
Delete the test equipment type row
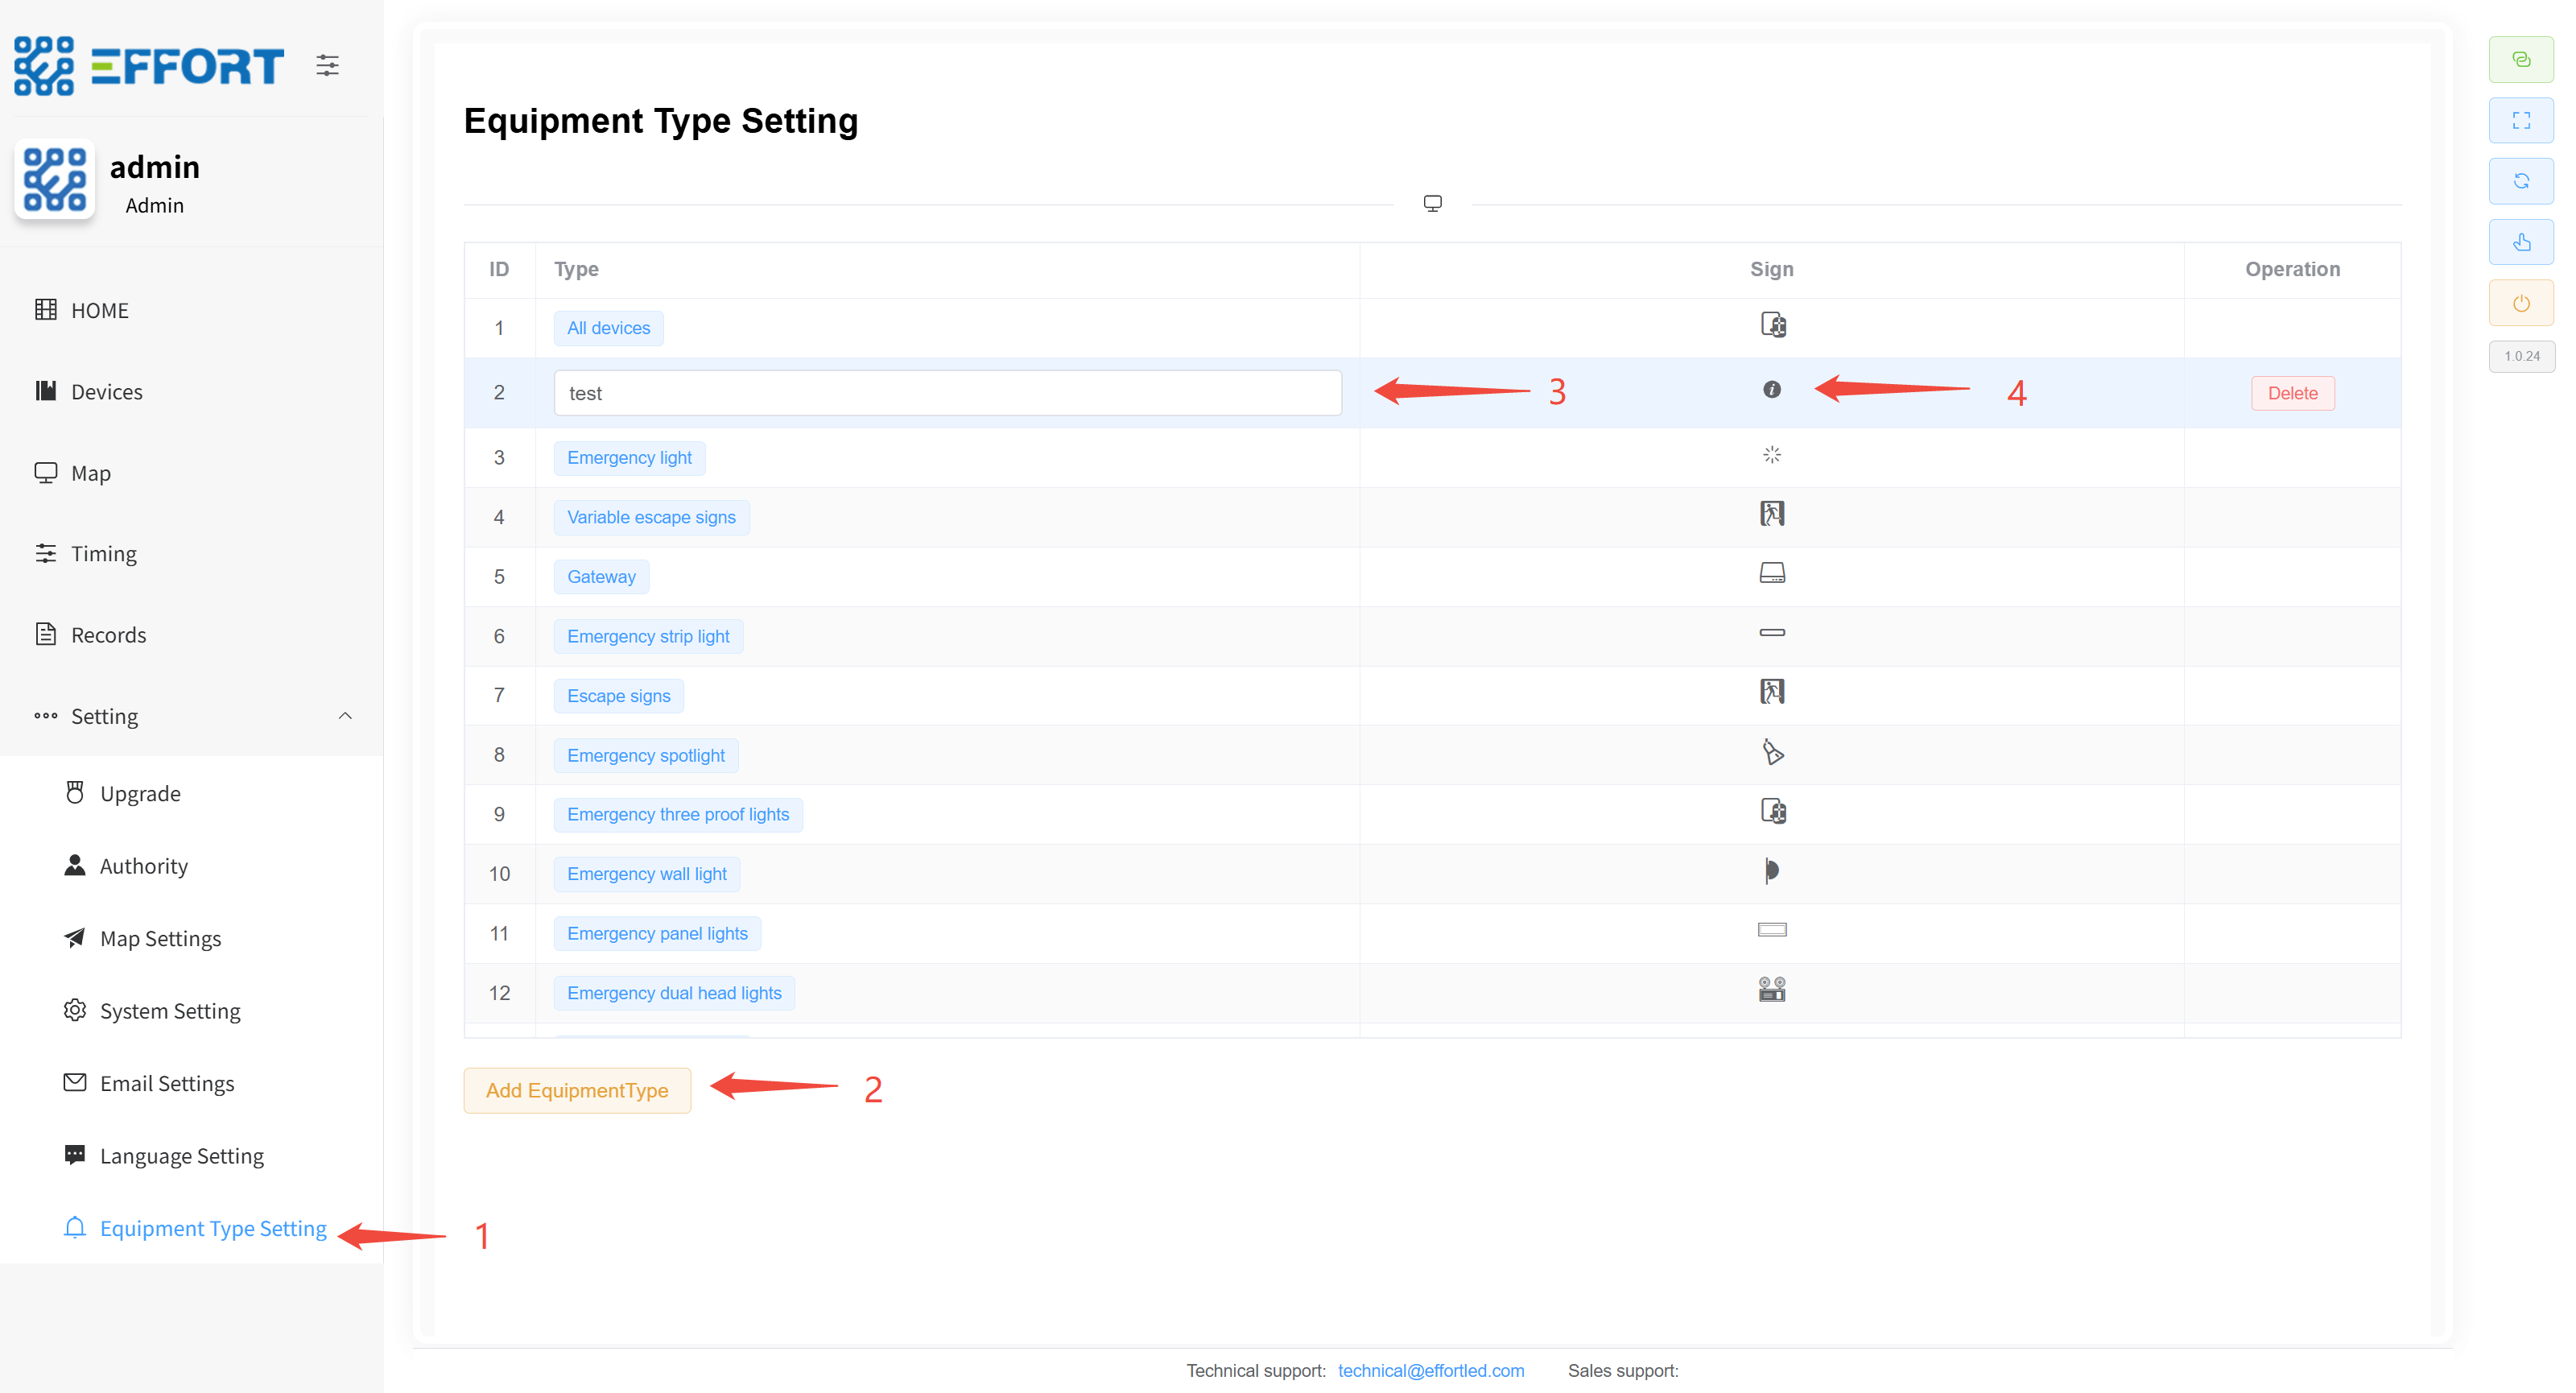click(2291, 393)
